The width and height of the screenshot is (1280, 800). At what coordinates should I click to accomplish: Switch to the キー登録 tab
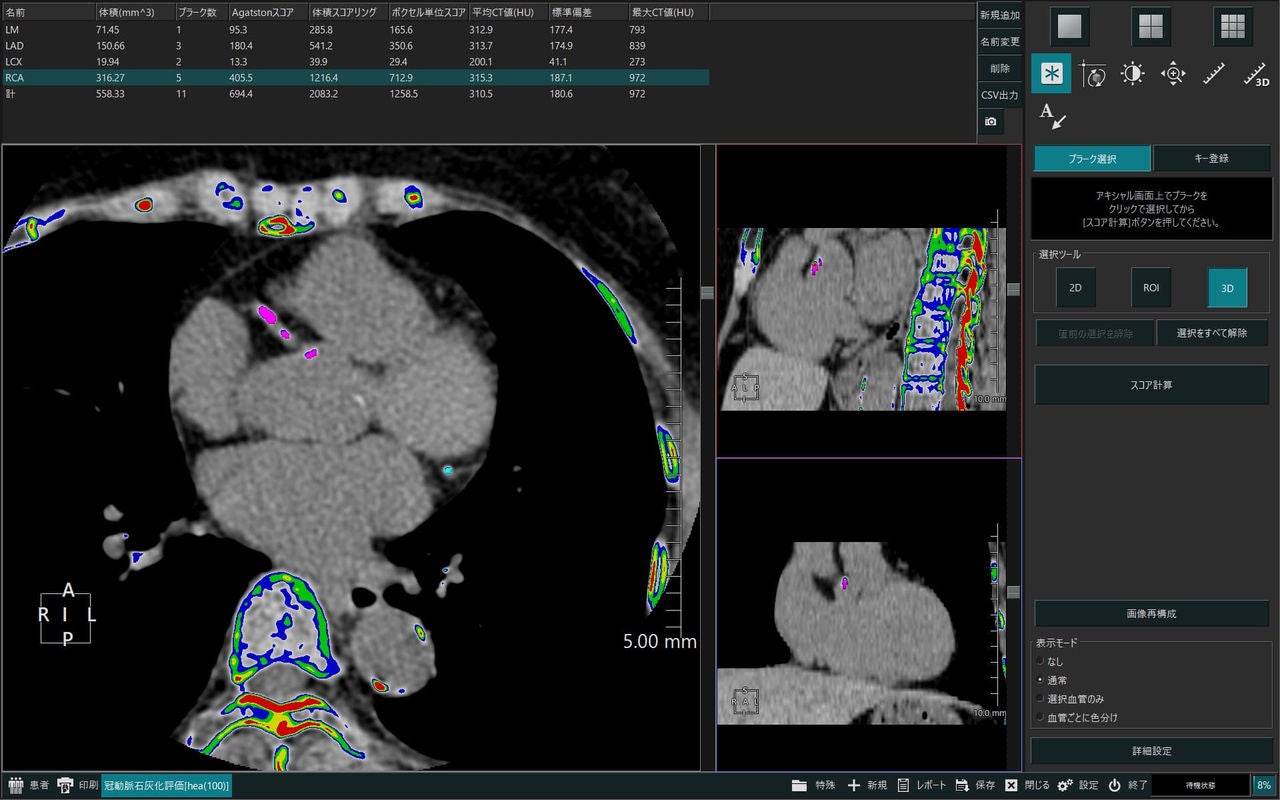1211,158
